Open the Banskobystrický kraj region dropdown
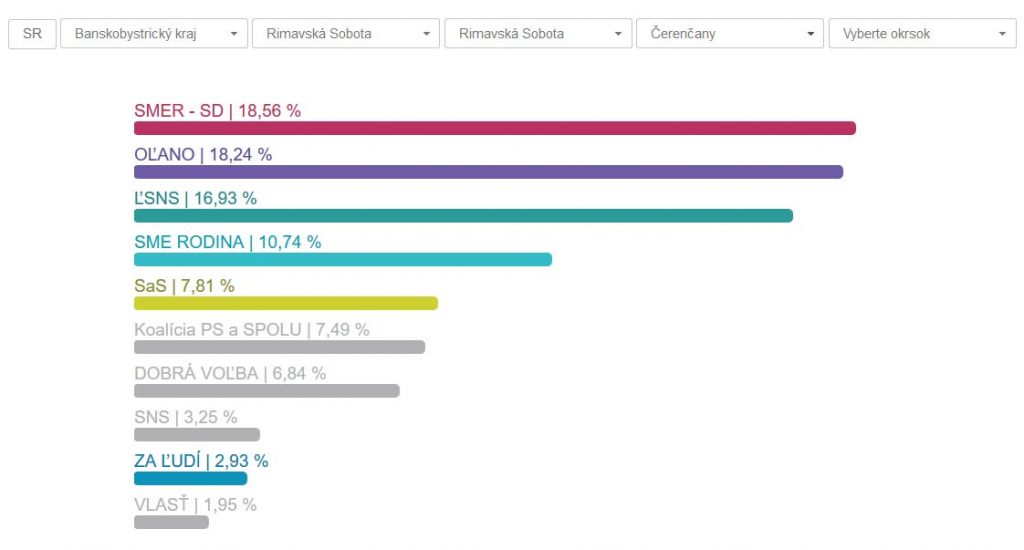This screenshot has width=1024, height=550. tap(154, 33)
